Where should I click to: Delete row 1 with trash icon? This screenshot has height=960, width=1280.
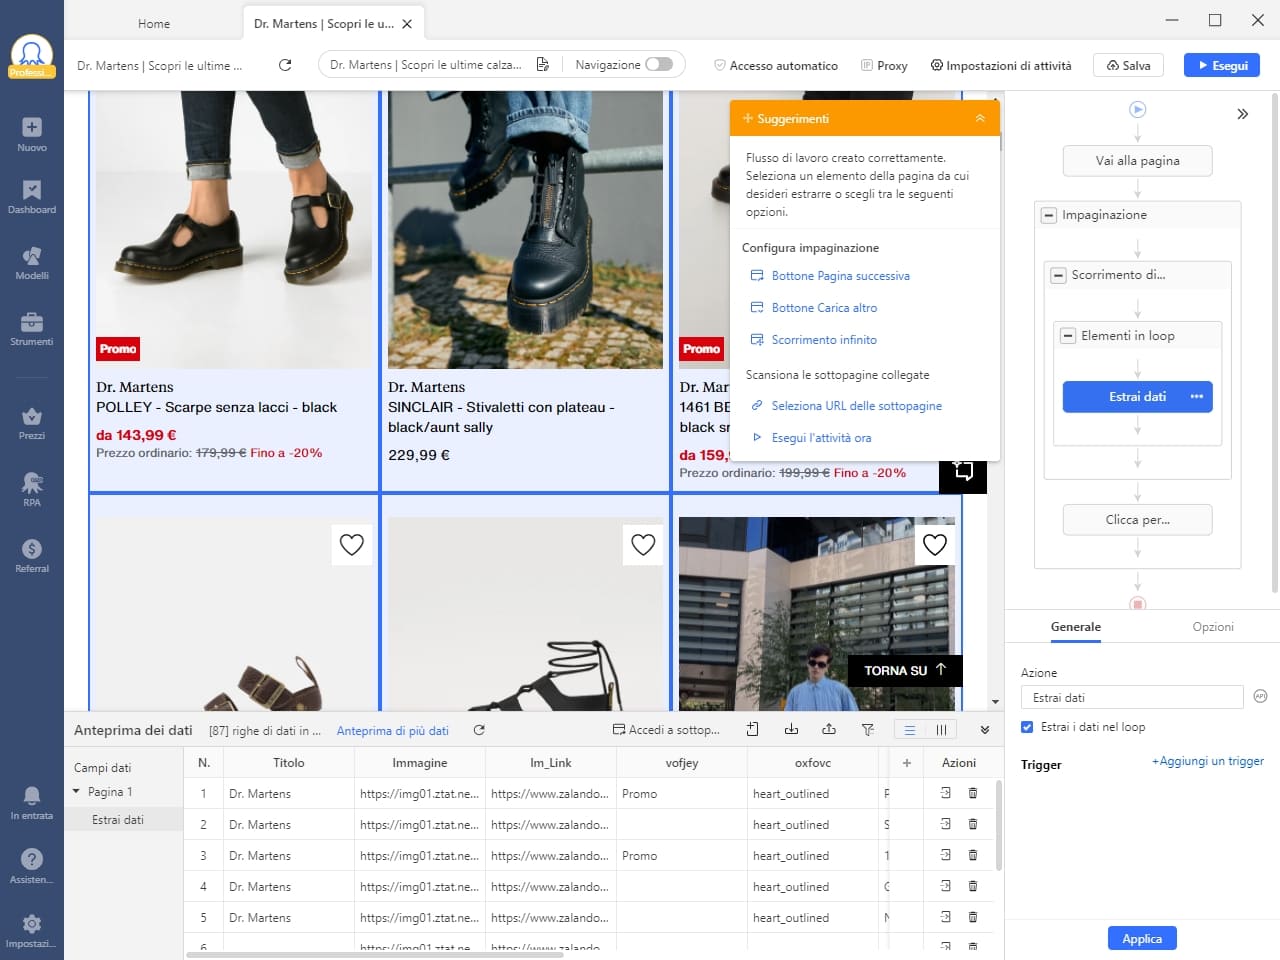point(973,793)
